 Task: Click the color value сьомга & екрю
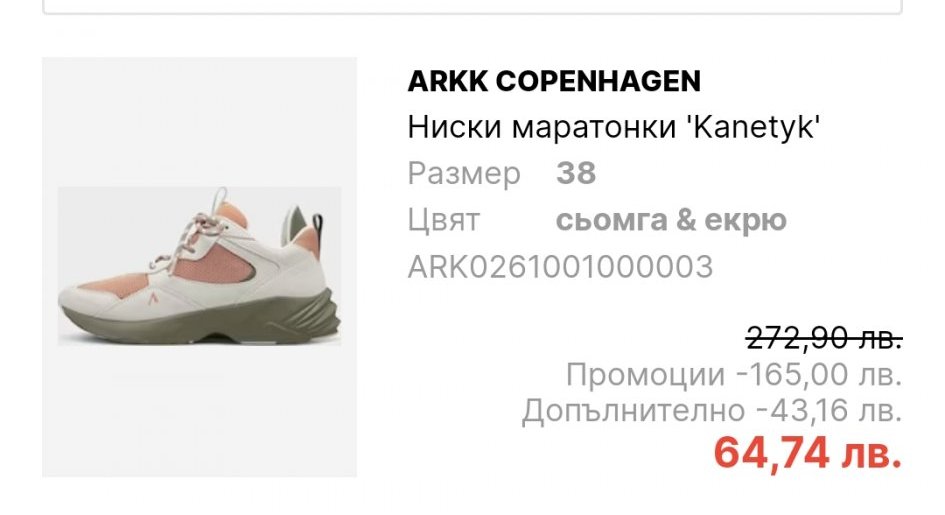point(671,220)
